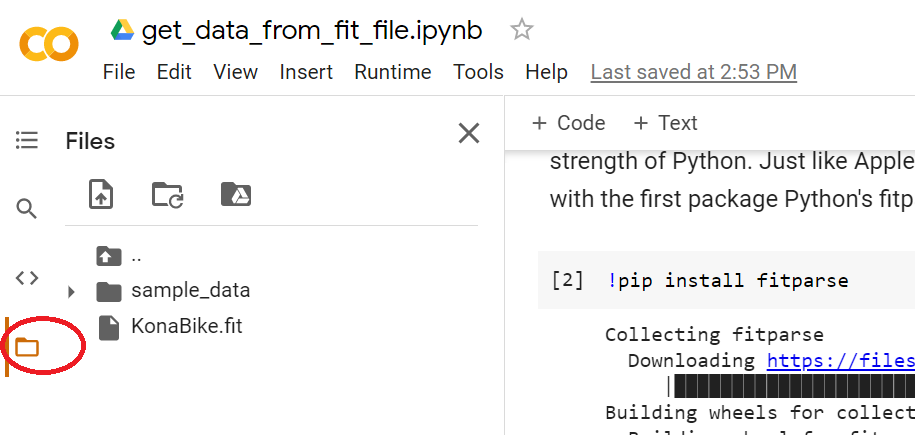
Task: Star the notebook with the star icon
Action: pyautogui.click(x=522, y=29)
